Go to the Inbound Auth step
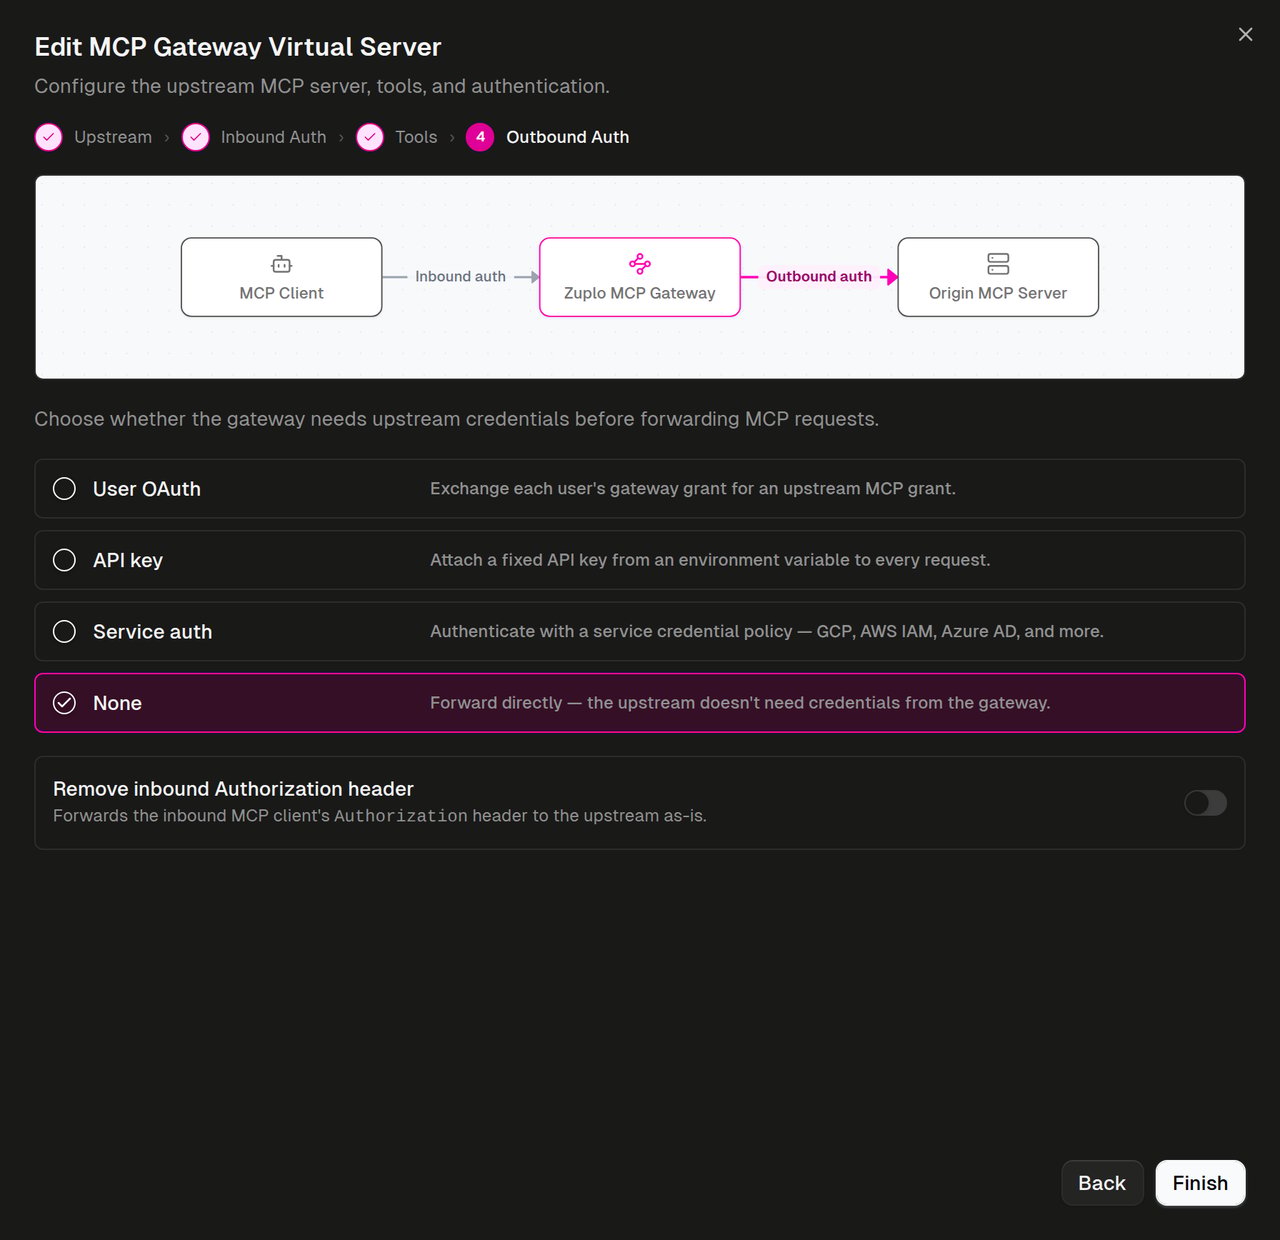The width and height of the screenshot is (1280, 1240). click(254, 137)
